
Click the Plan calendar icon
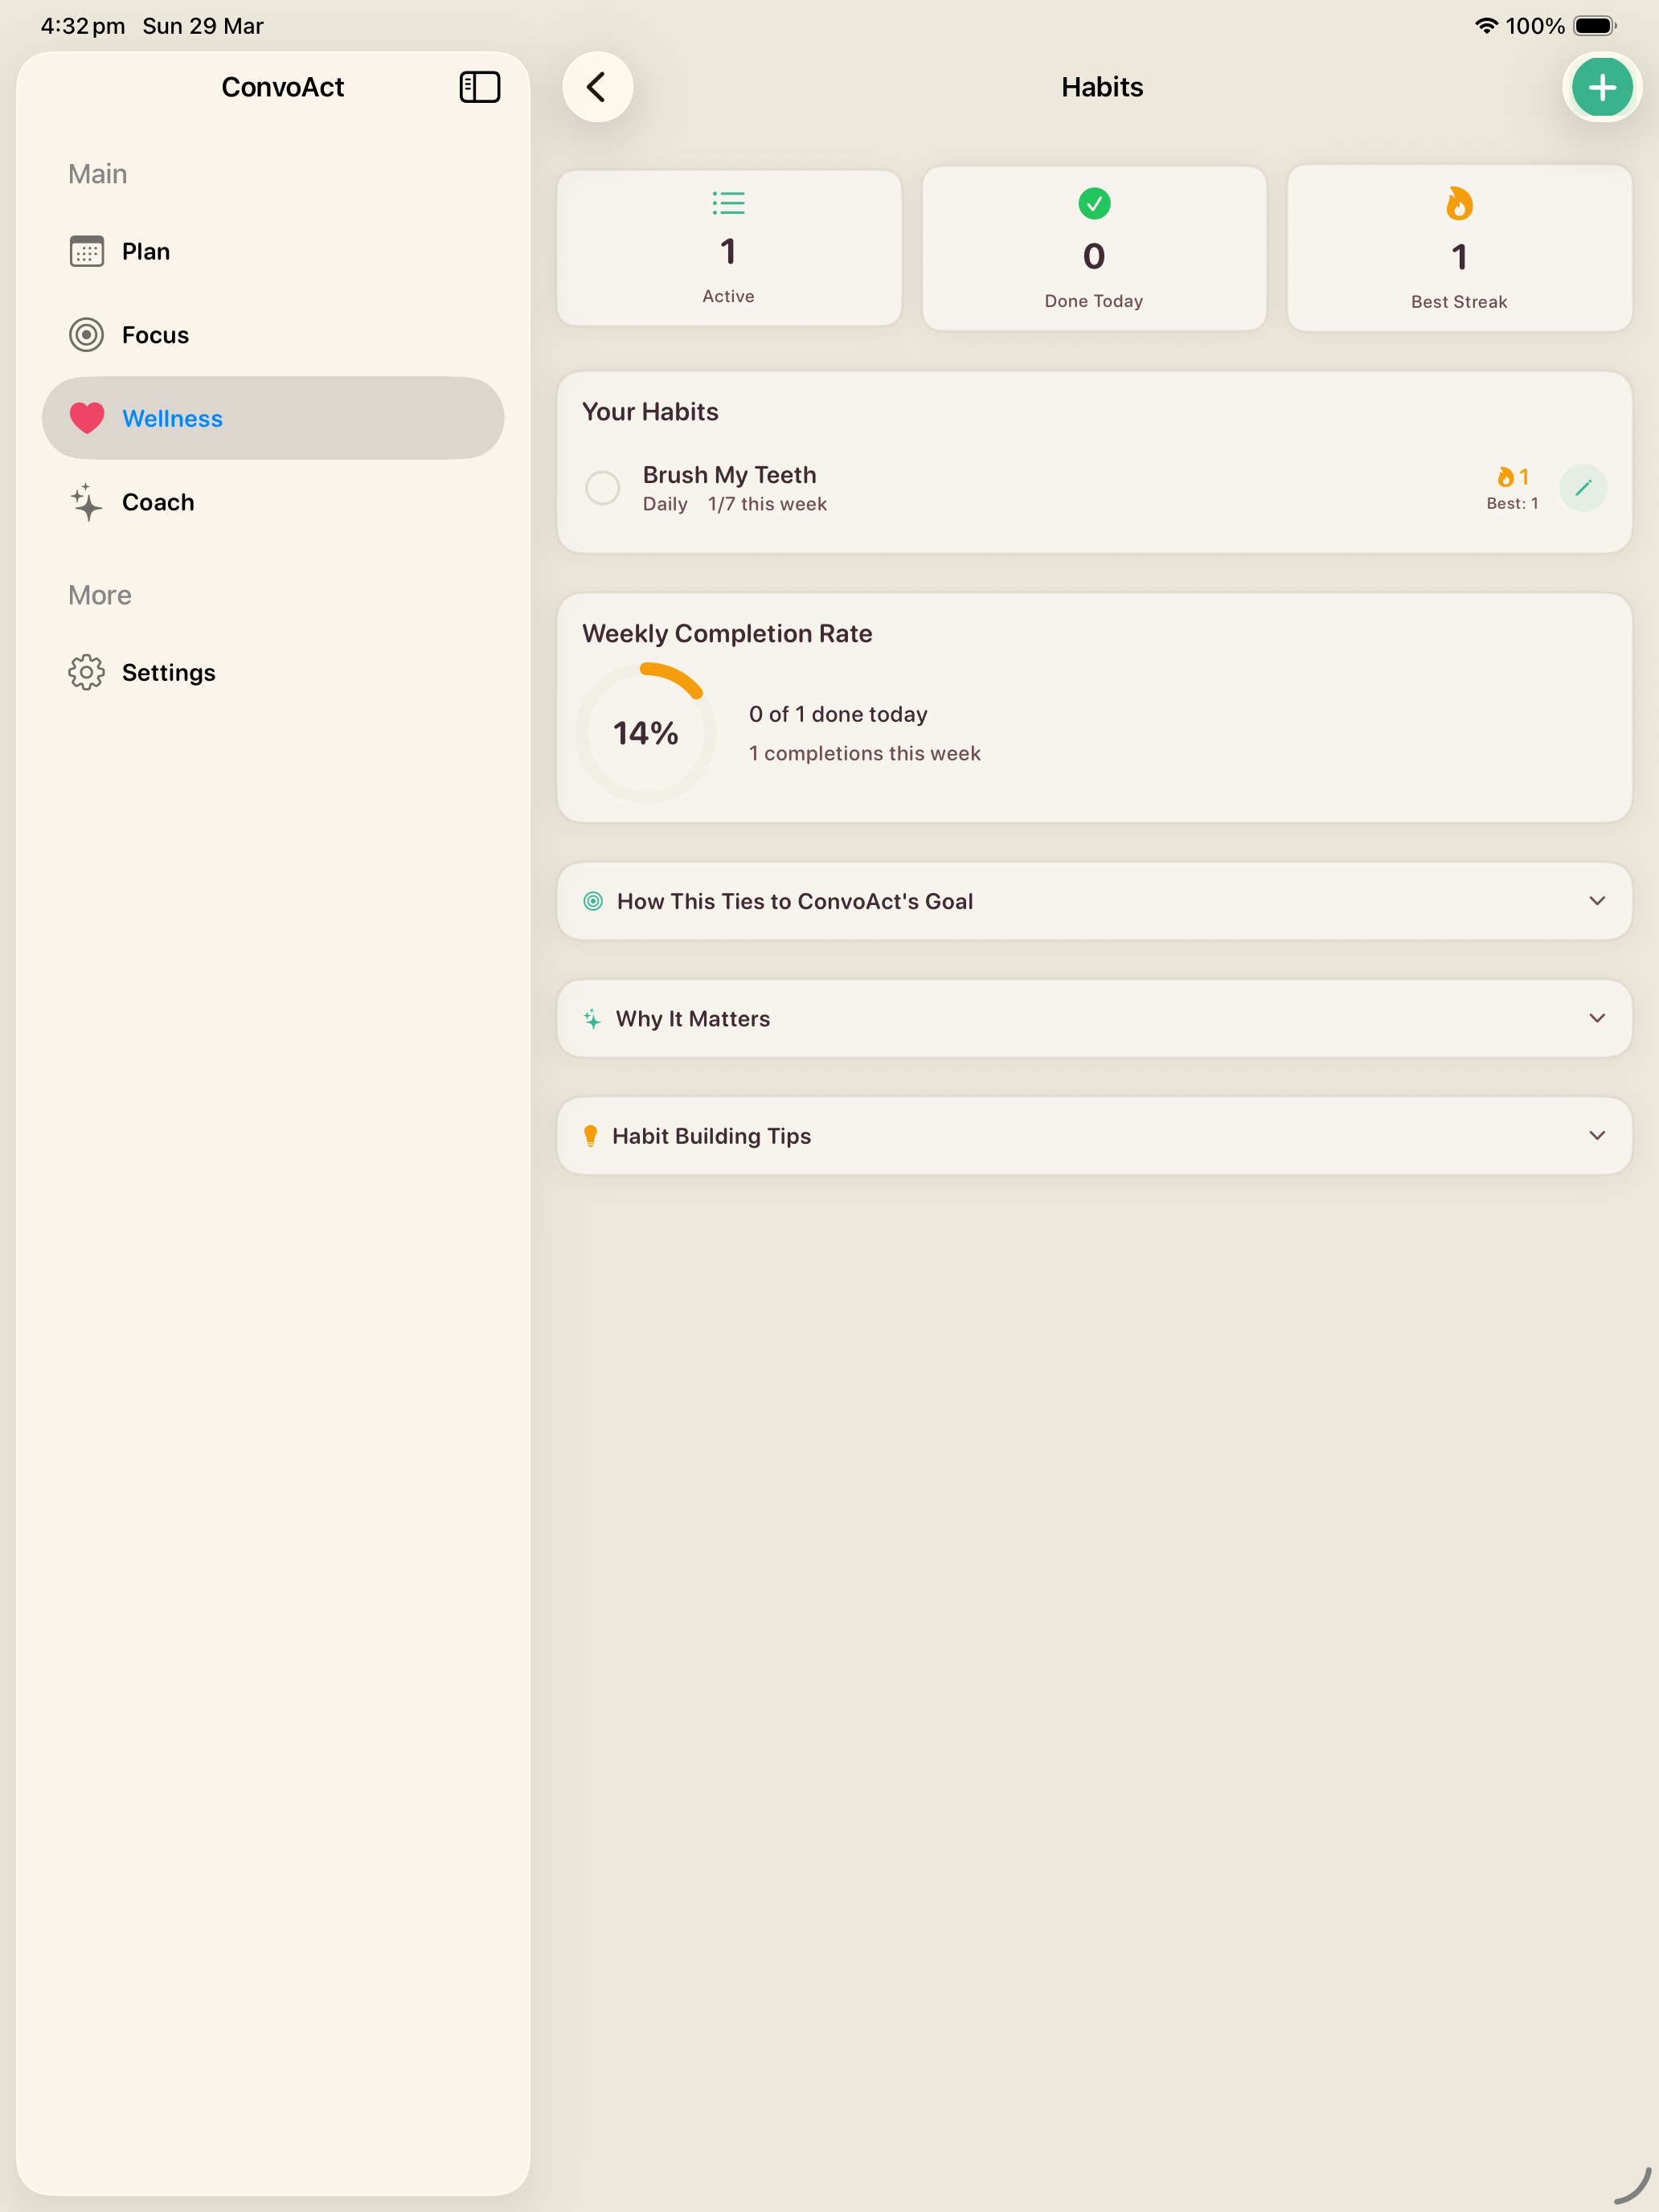pyautogui.click(x=87, y=251)
